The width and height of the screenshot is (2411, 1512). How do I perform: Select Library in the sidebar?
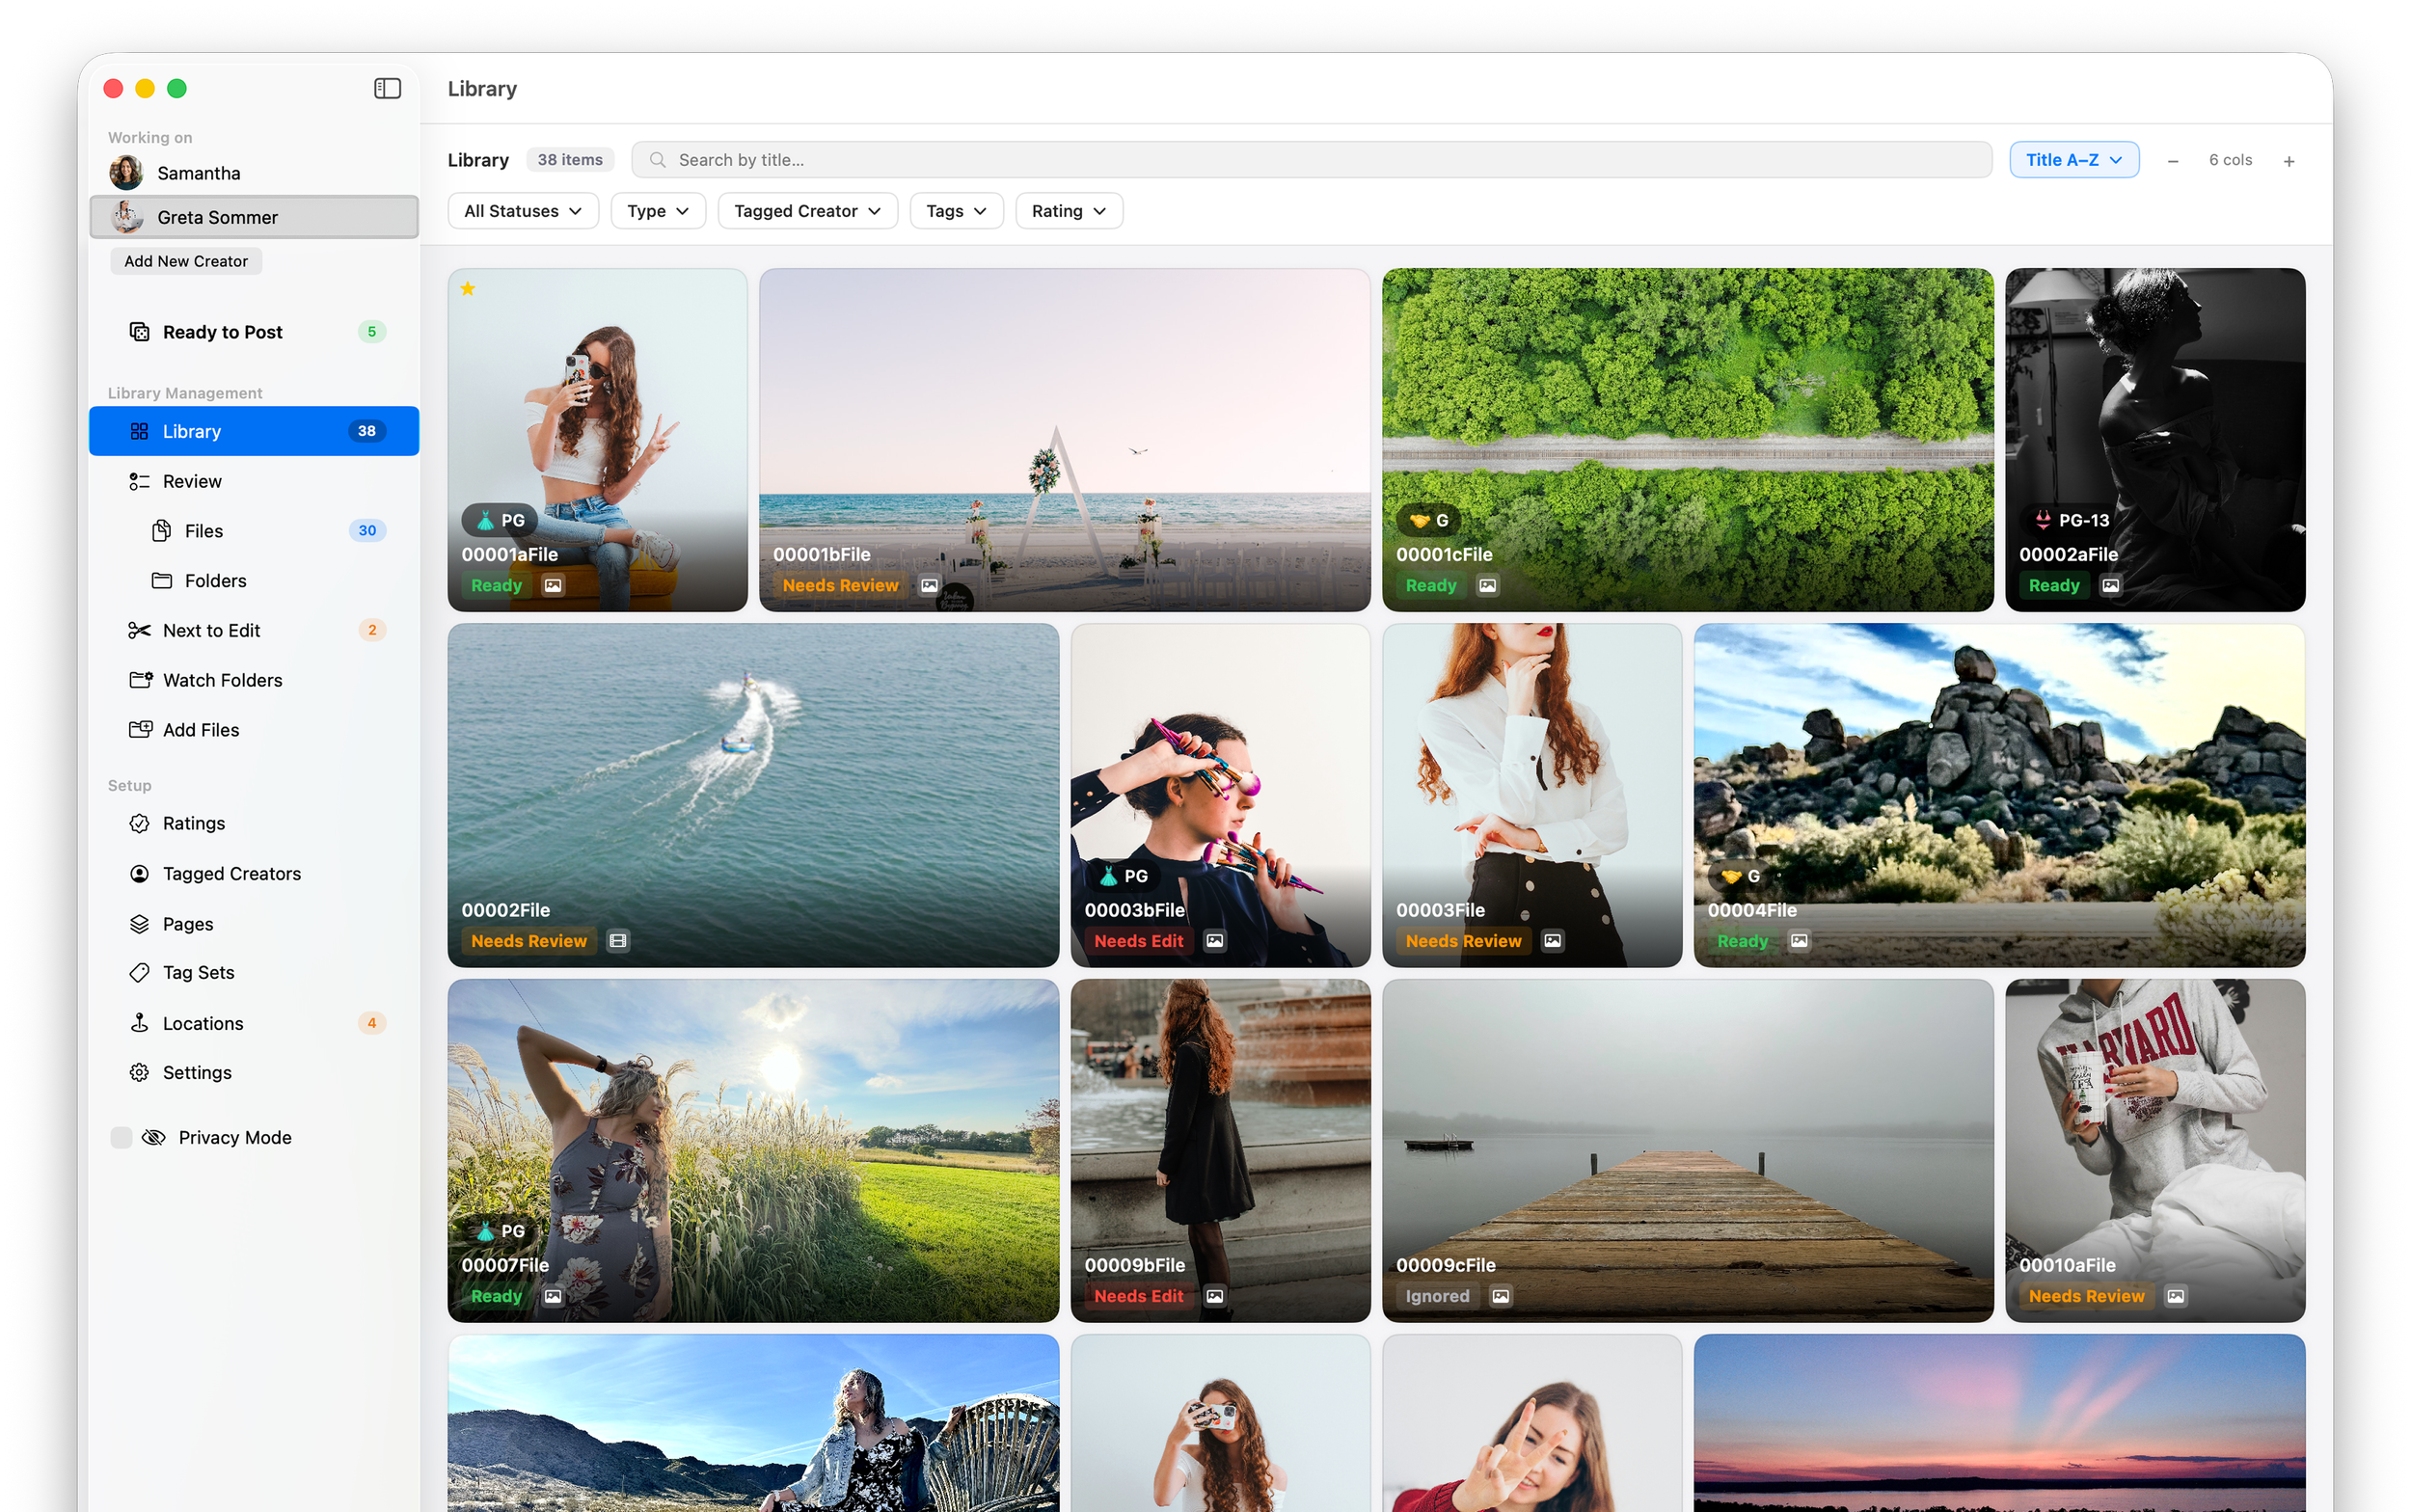point(254,432)
